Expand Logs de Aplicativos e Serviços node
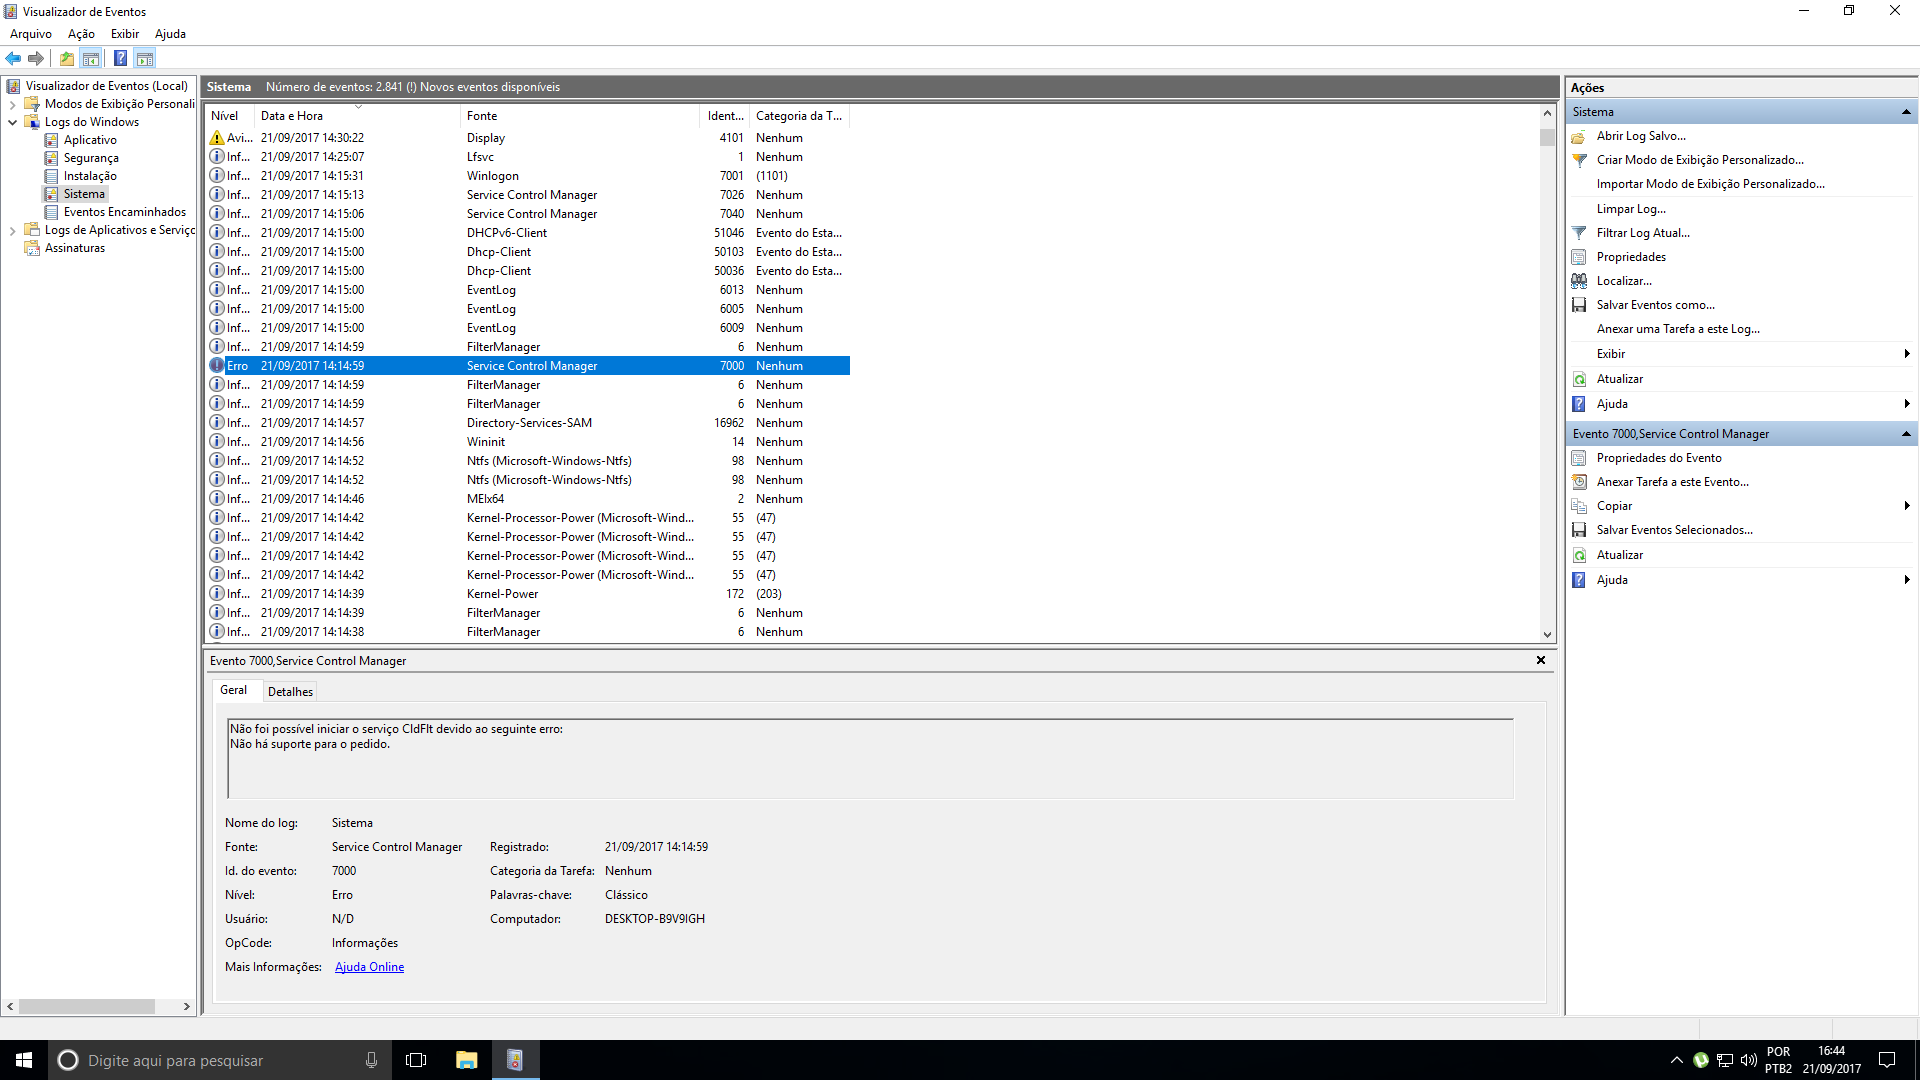1920x1080 pixels. point(12,230)
